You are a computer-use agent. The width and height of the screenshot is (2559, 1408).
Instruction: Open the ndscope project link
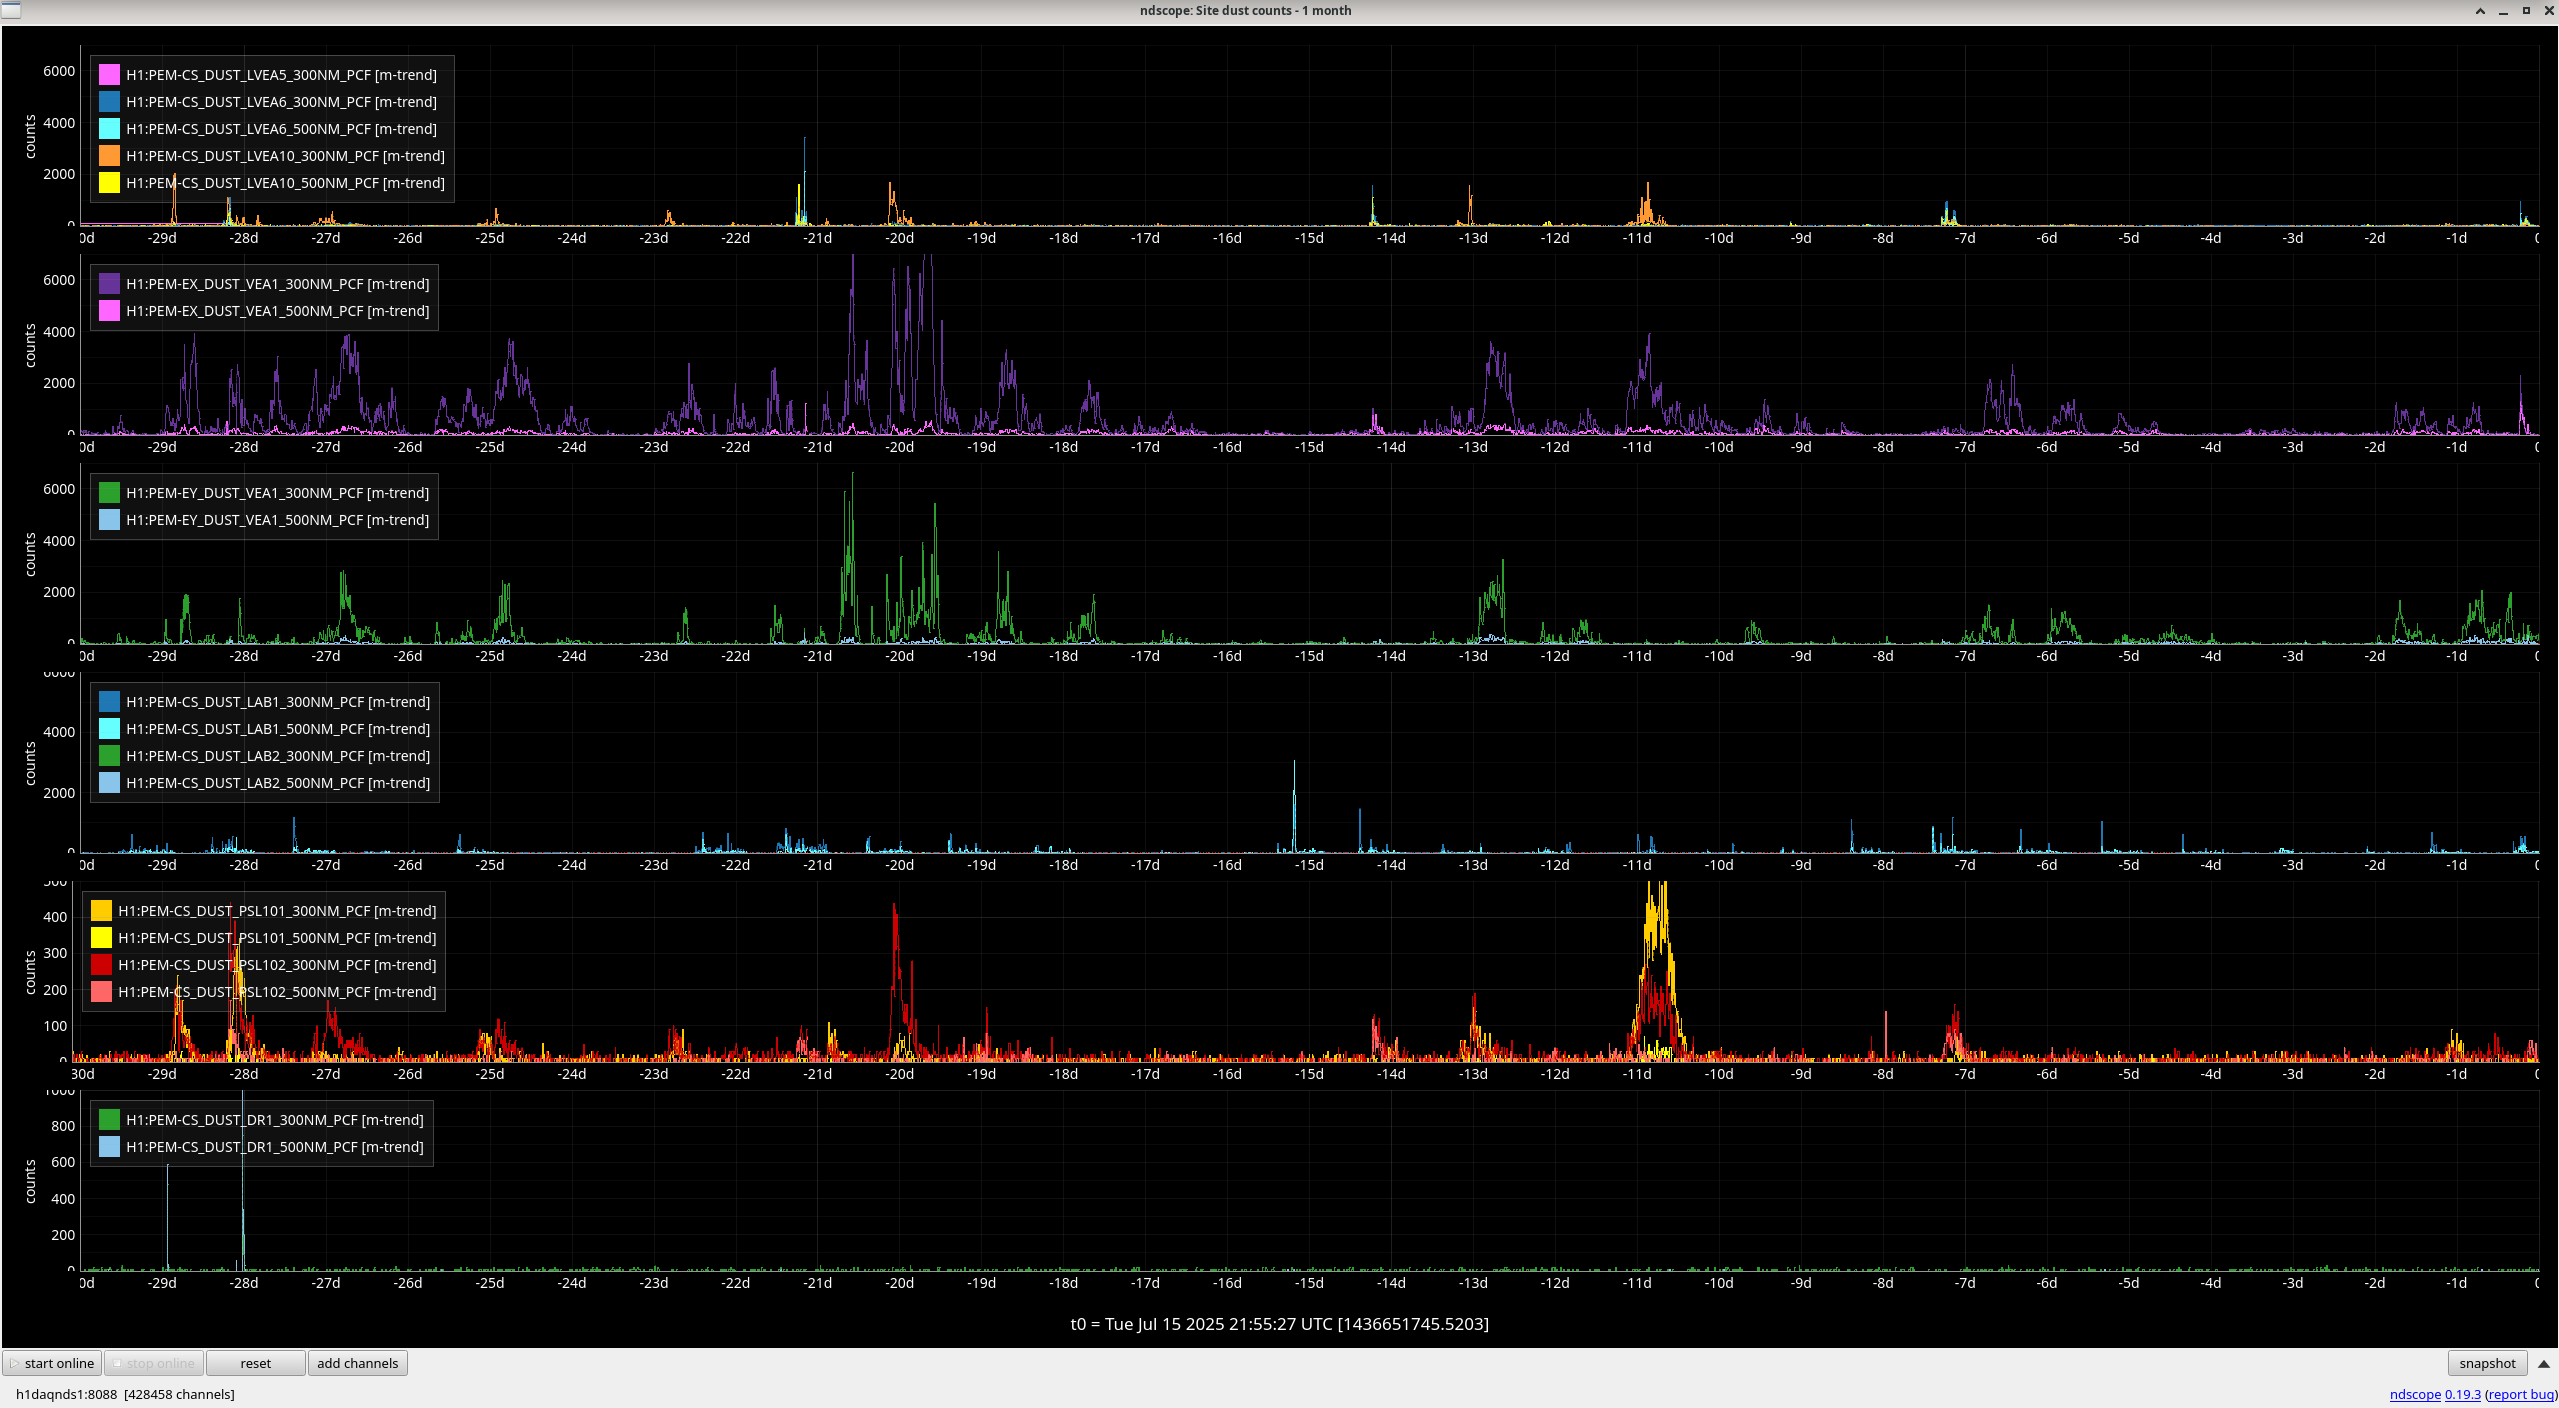pos(2415,1394)
